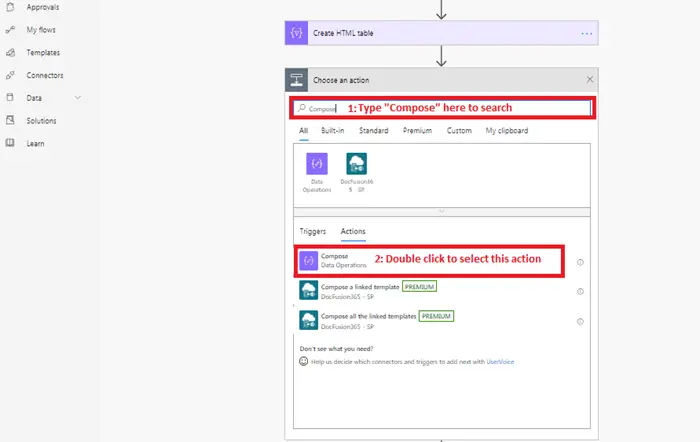Collapse the connectors list with the chevron
This screenshot has height=442, width=700.
tap(442, 211)
